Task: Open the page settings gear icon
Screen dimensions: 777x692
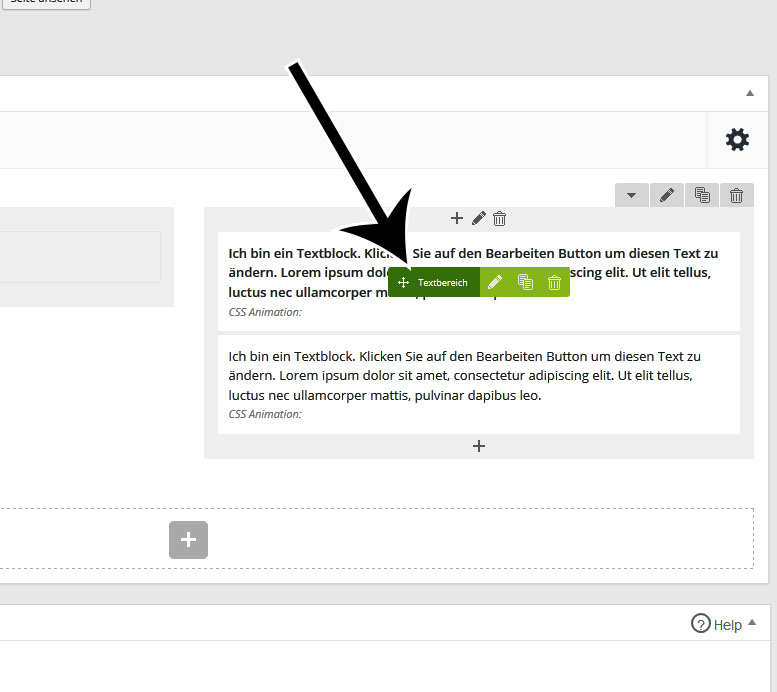Action: point(737,140)
